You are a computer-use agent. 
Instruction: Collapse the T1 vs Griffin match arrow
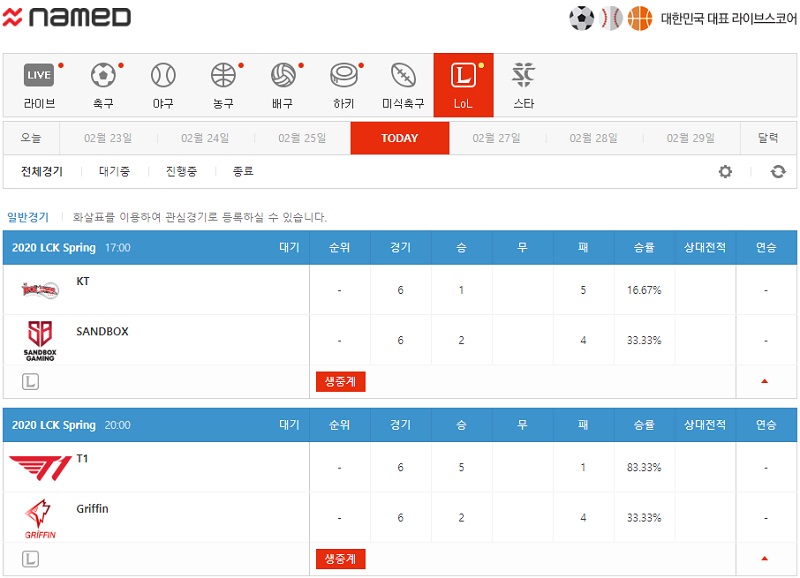764,559
